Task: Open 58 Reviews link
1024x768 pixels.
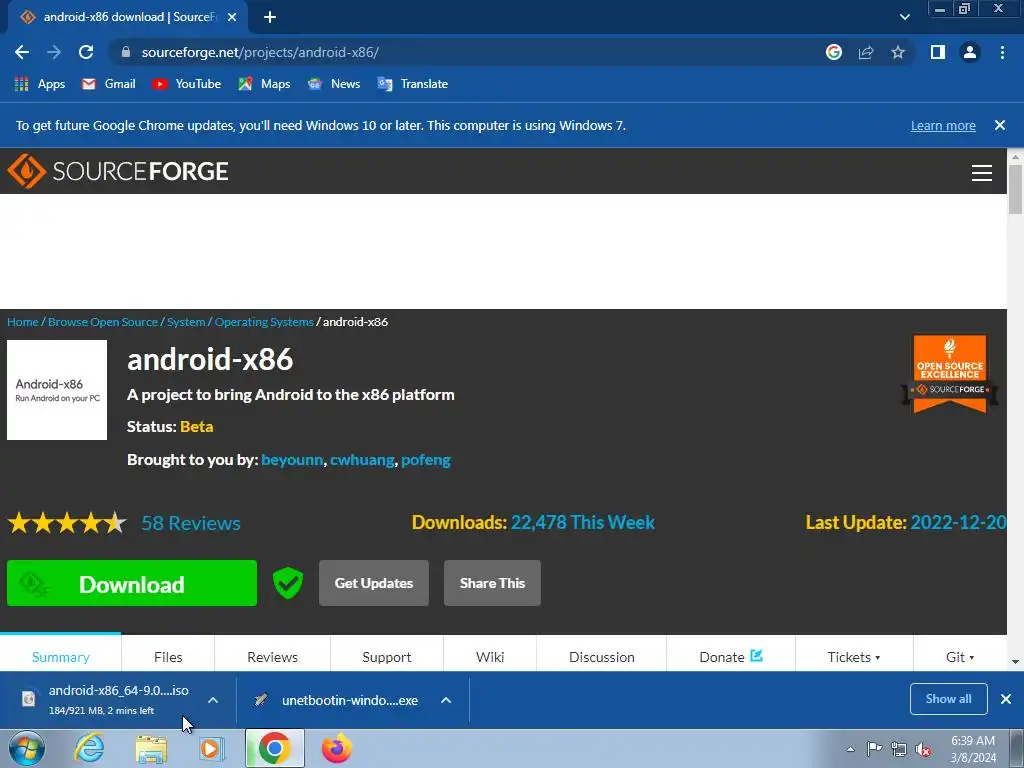Action: (x=191, y=523)
